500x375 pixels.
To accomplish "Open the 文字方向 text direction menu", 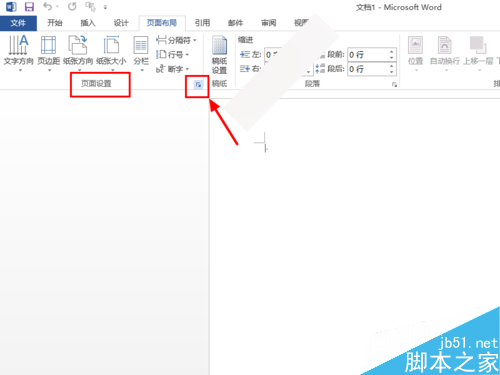I will 19,53.
